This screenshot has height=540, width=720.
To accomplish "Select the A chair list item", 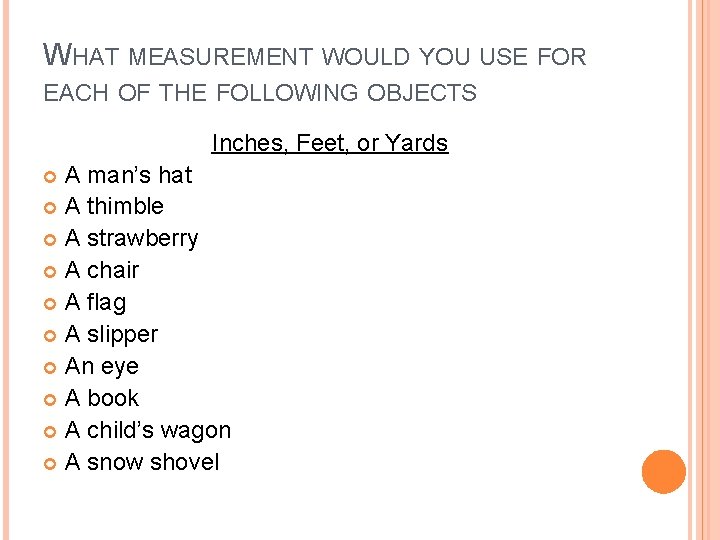I will pyautogui.click(x=101, y=270).
